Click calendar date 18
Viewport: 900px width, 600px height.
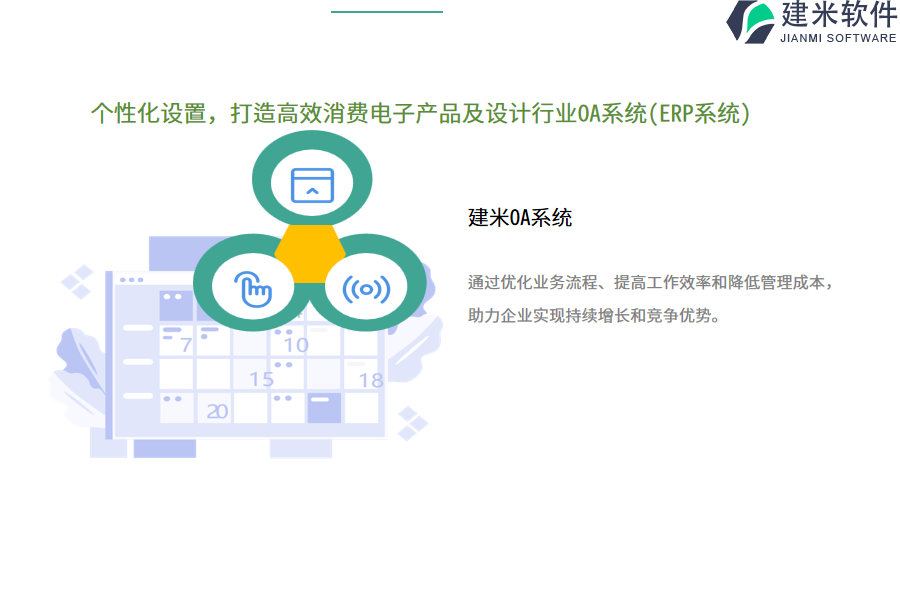pyautogui.click(x=371, y=380)
